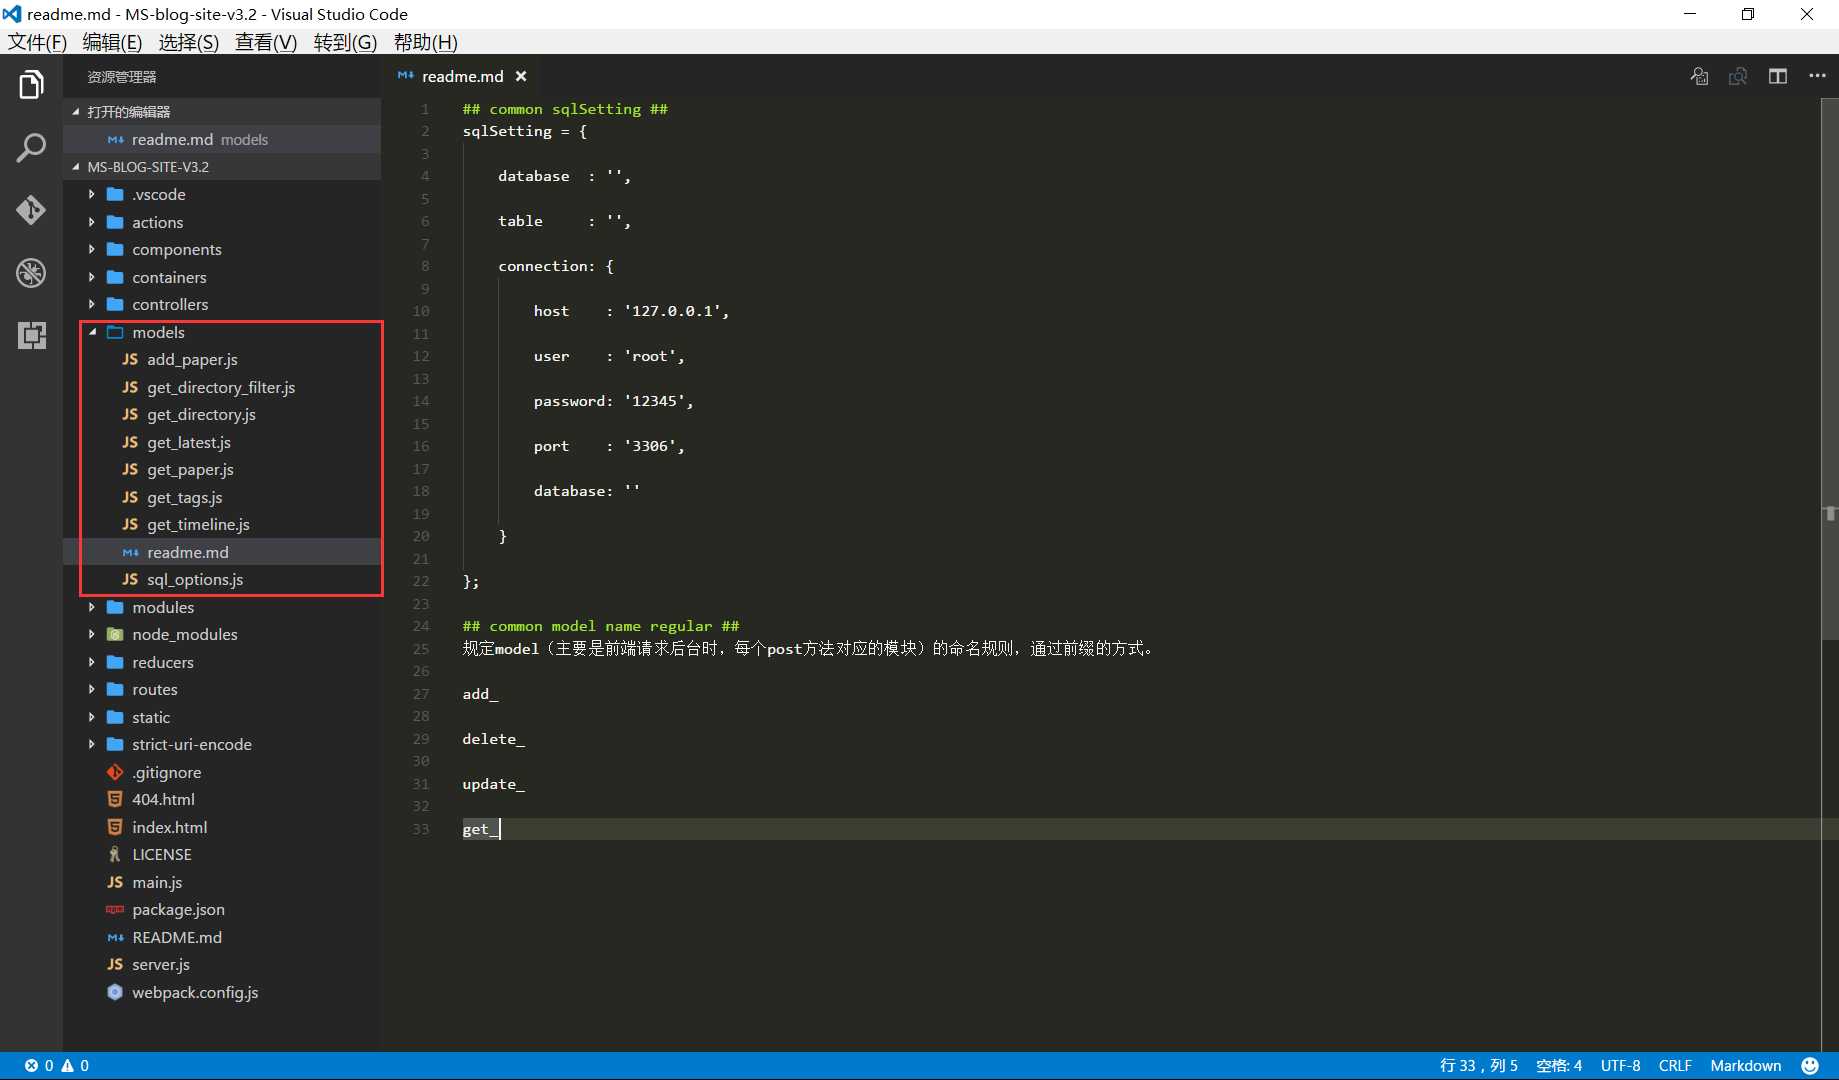This screenshot has height=1080, width=1839.
Task: Expand the controllers folder
Action: click(92, 304)
